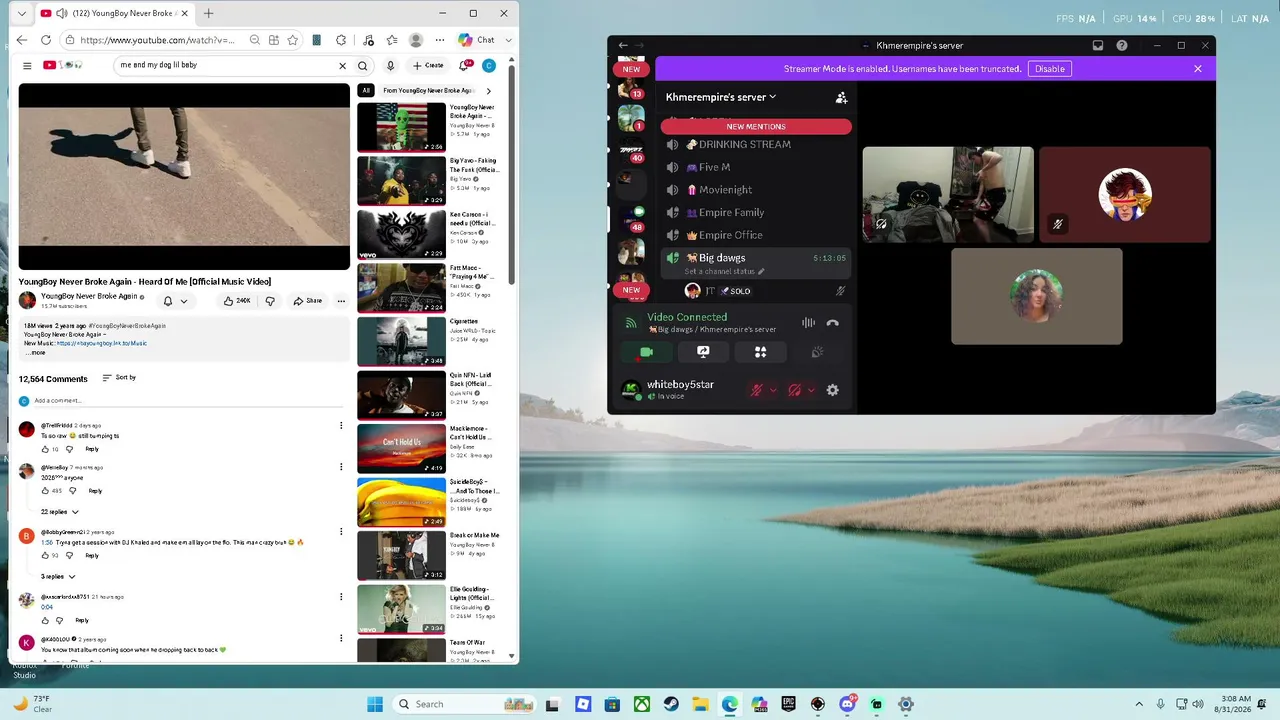Image resolution: width=1280 pixels, height=720 pixels.
Task: Reload the browser page
Action: (x=46, y=40)
